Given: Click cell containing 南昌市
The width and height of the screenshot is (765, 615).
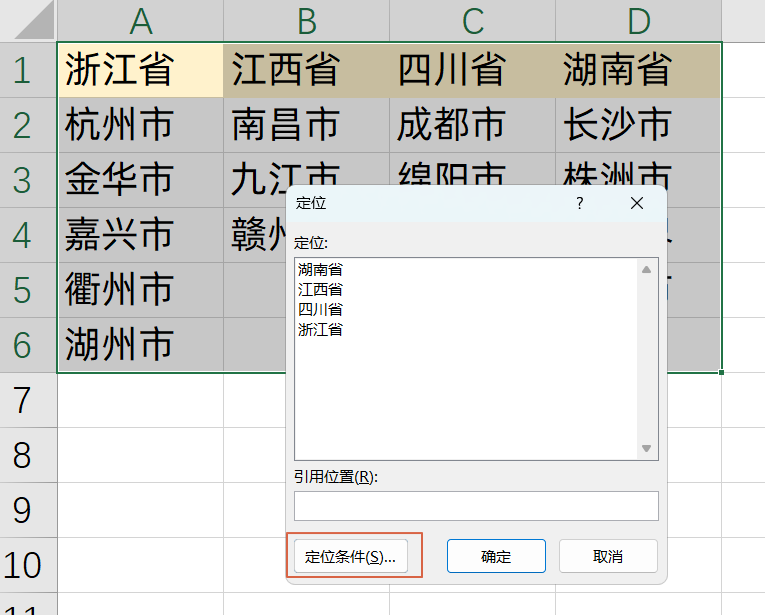Looking at the screenshot, I should [x=306, y=125].
